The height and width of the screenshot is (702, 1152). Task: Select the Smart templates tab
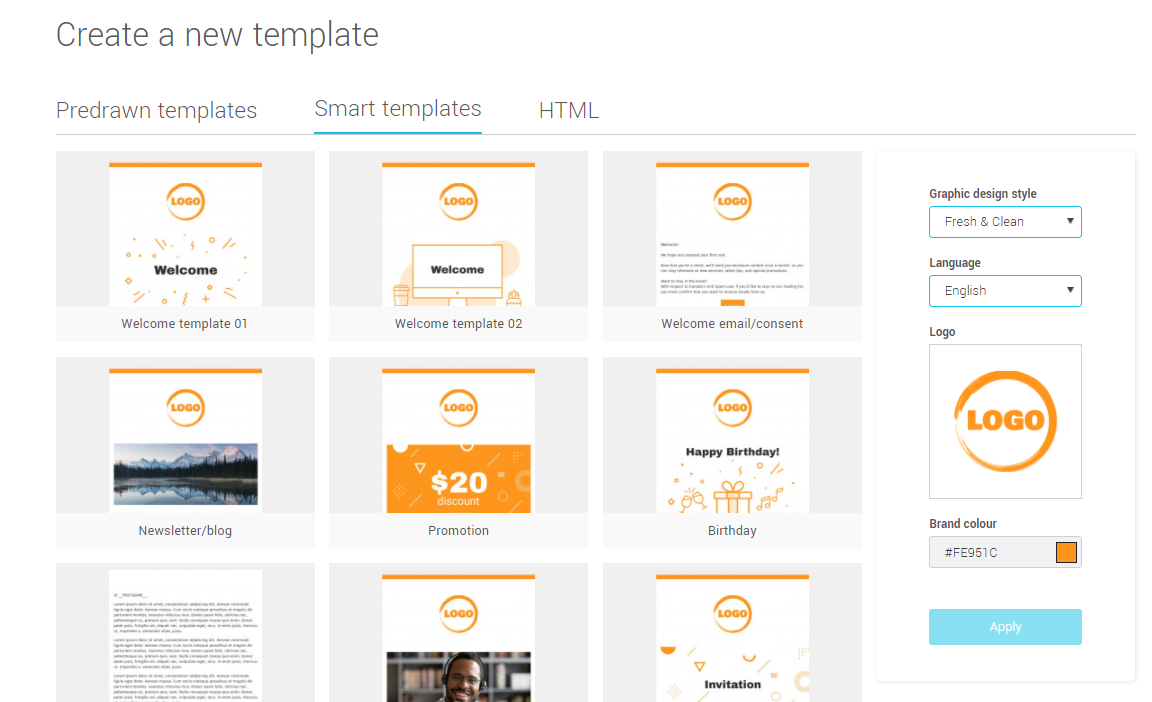pyautogui.click(x=397, y=109)
